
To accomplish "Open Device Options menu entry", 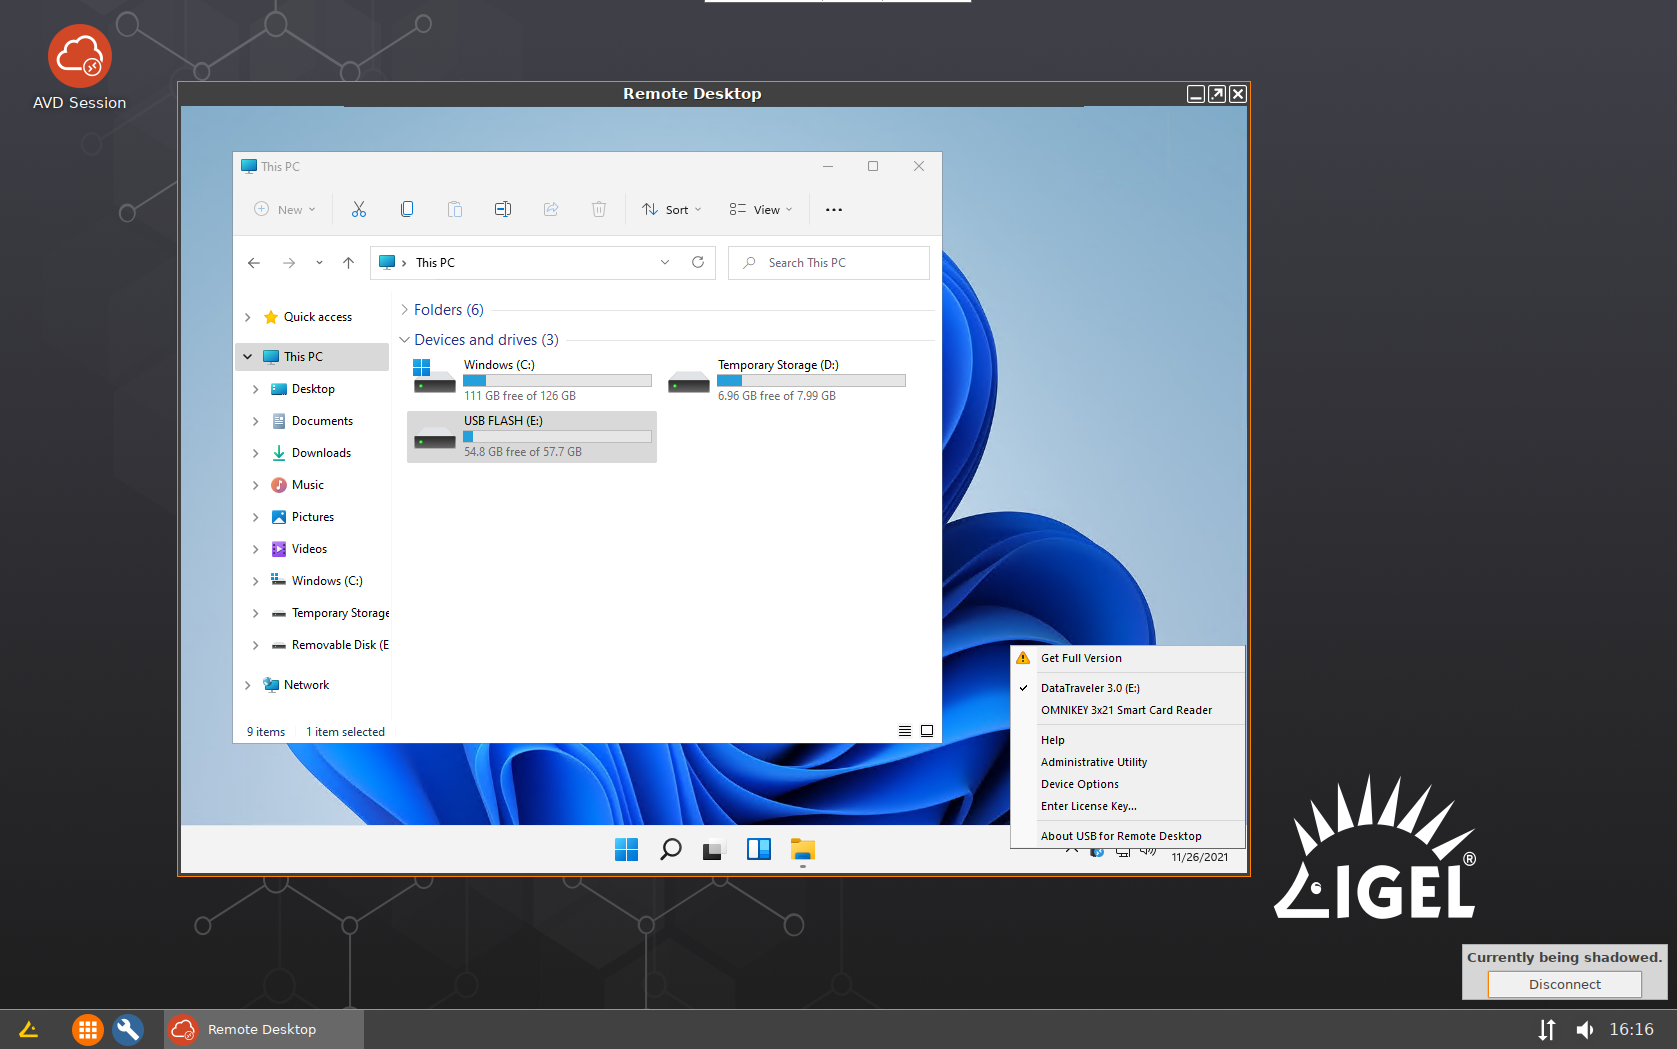I will [x=1128, y=784].
